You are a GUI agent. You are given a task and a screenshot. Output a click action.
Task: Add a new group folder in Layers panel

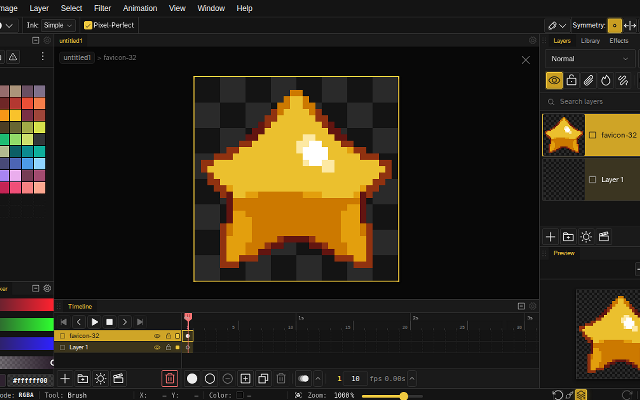568,237
